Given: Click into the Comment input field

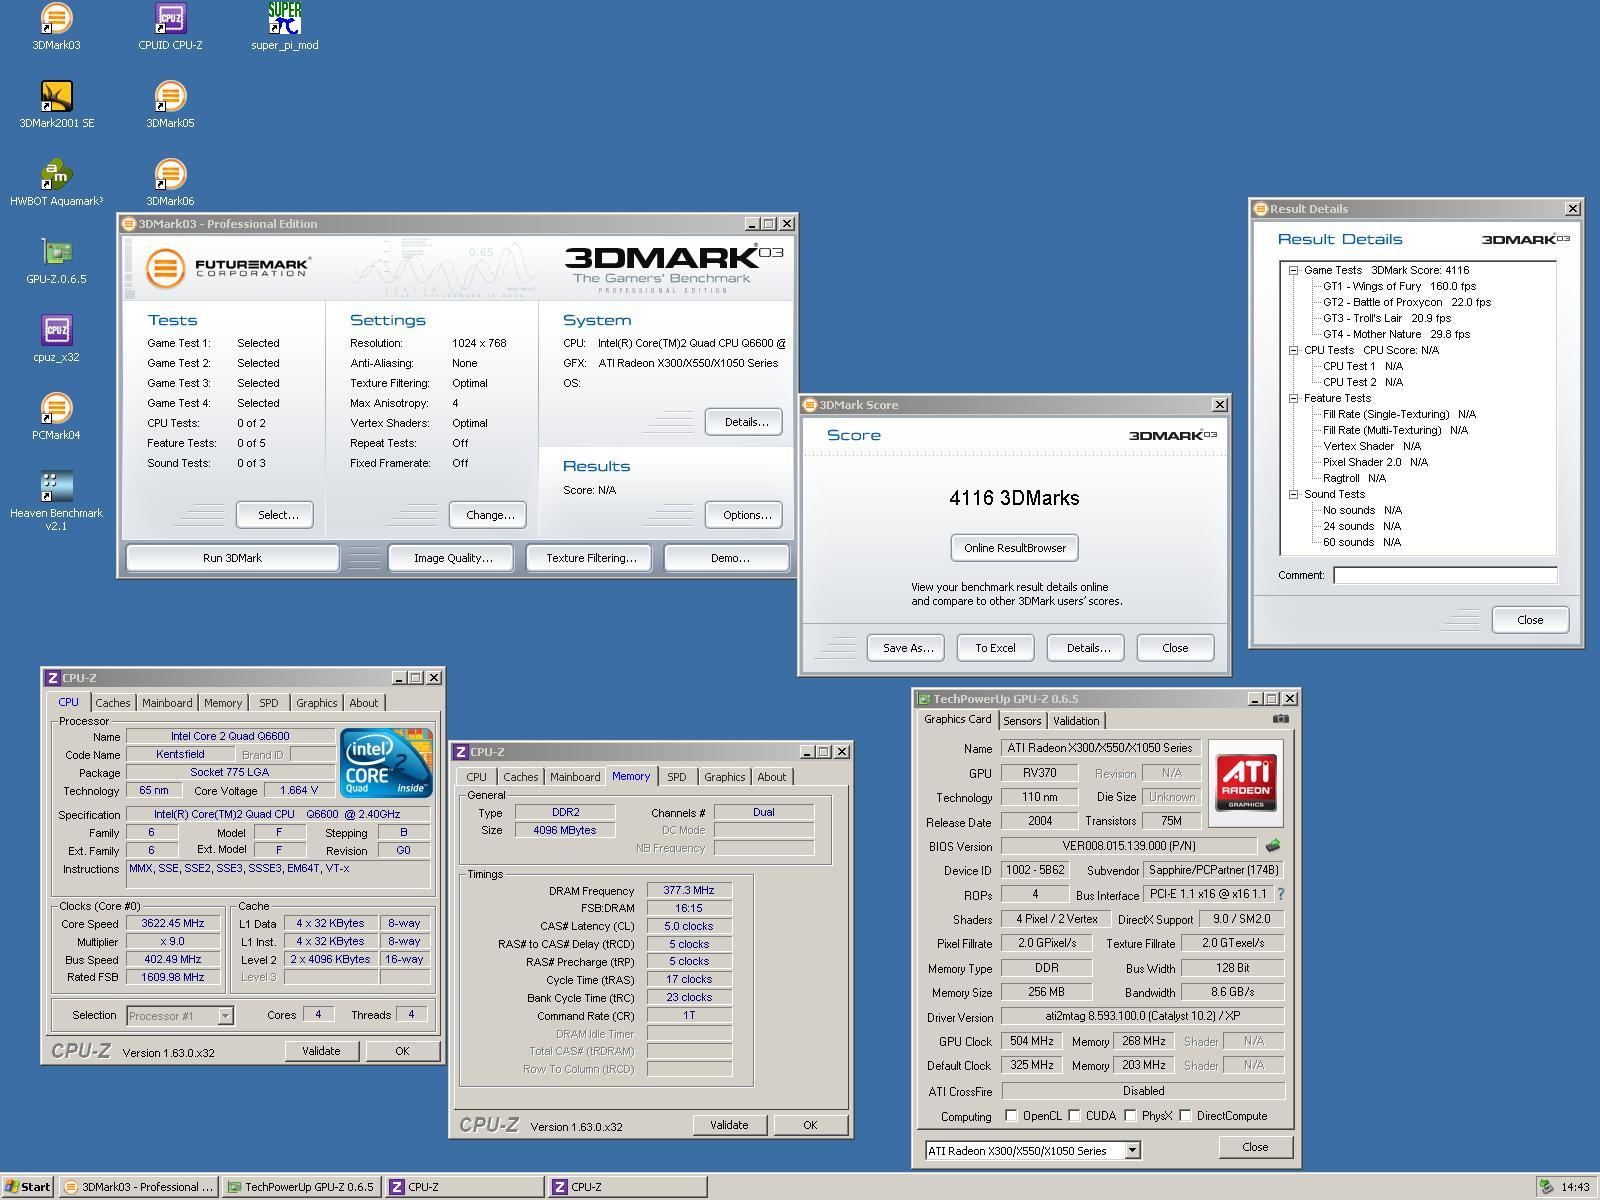Looking at the screenshot, I should pos(1445,575).
